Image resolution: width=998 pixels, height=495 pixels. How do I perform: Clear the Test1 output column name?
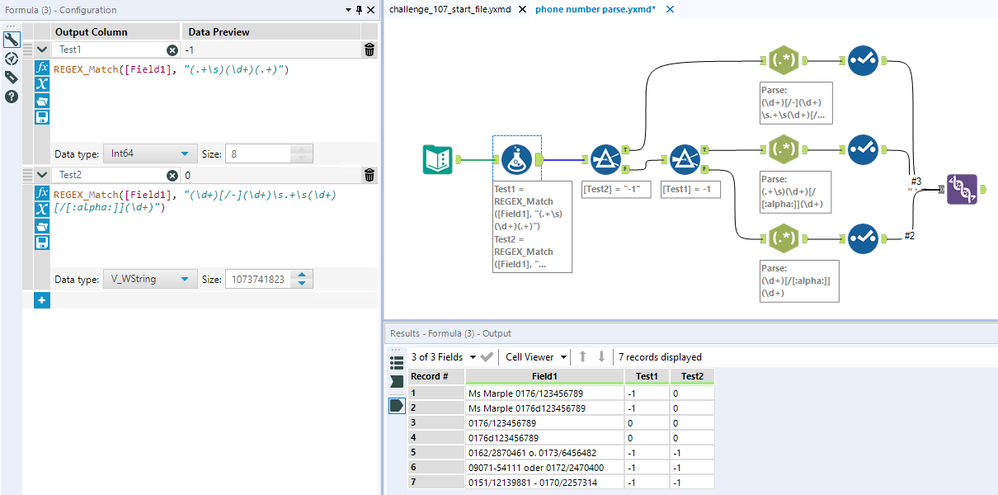[172, 50]
